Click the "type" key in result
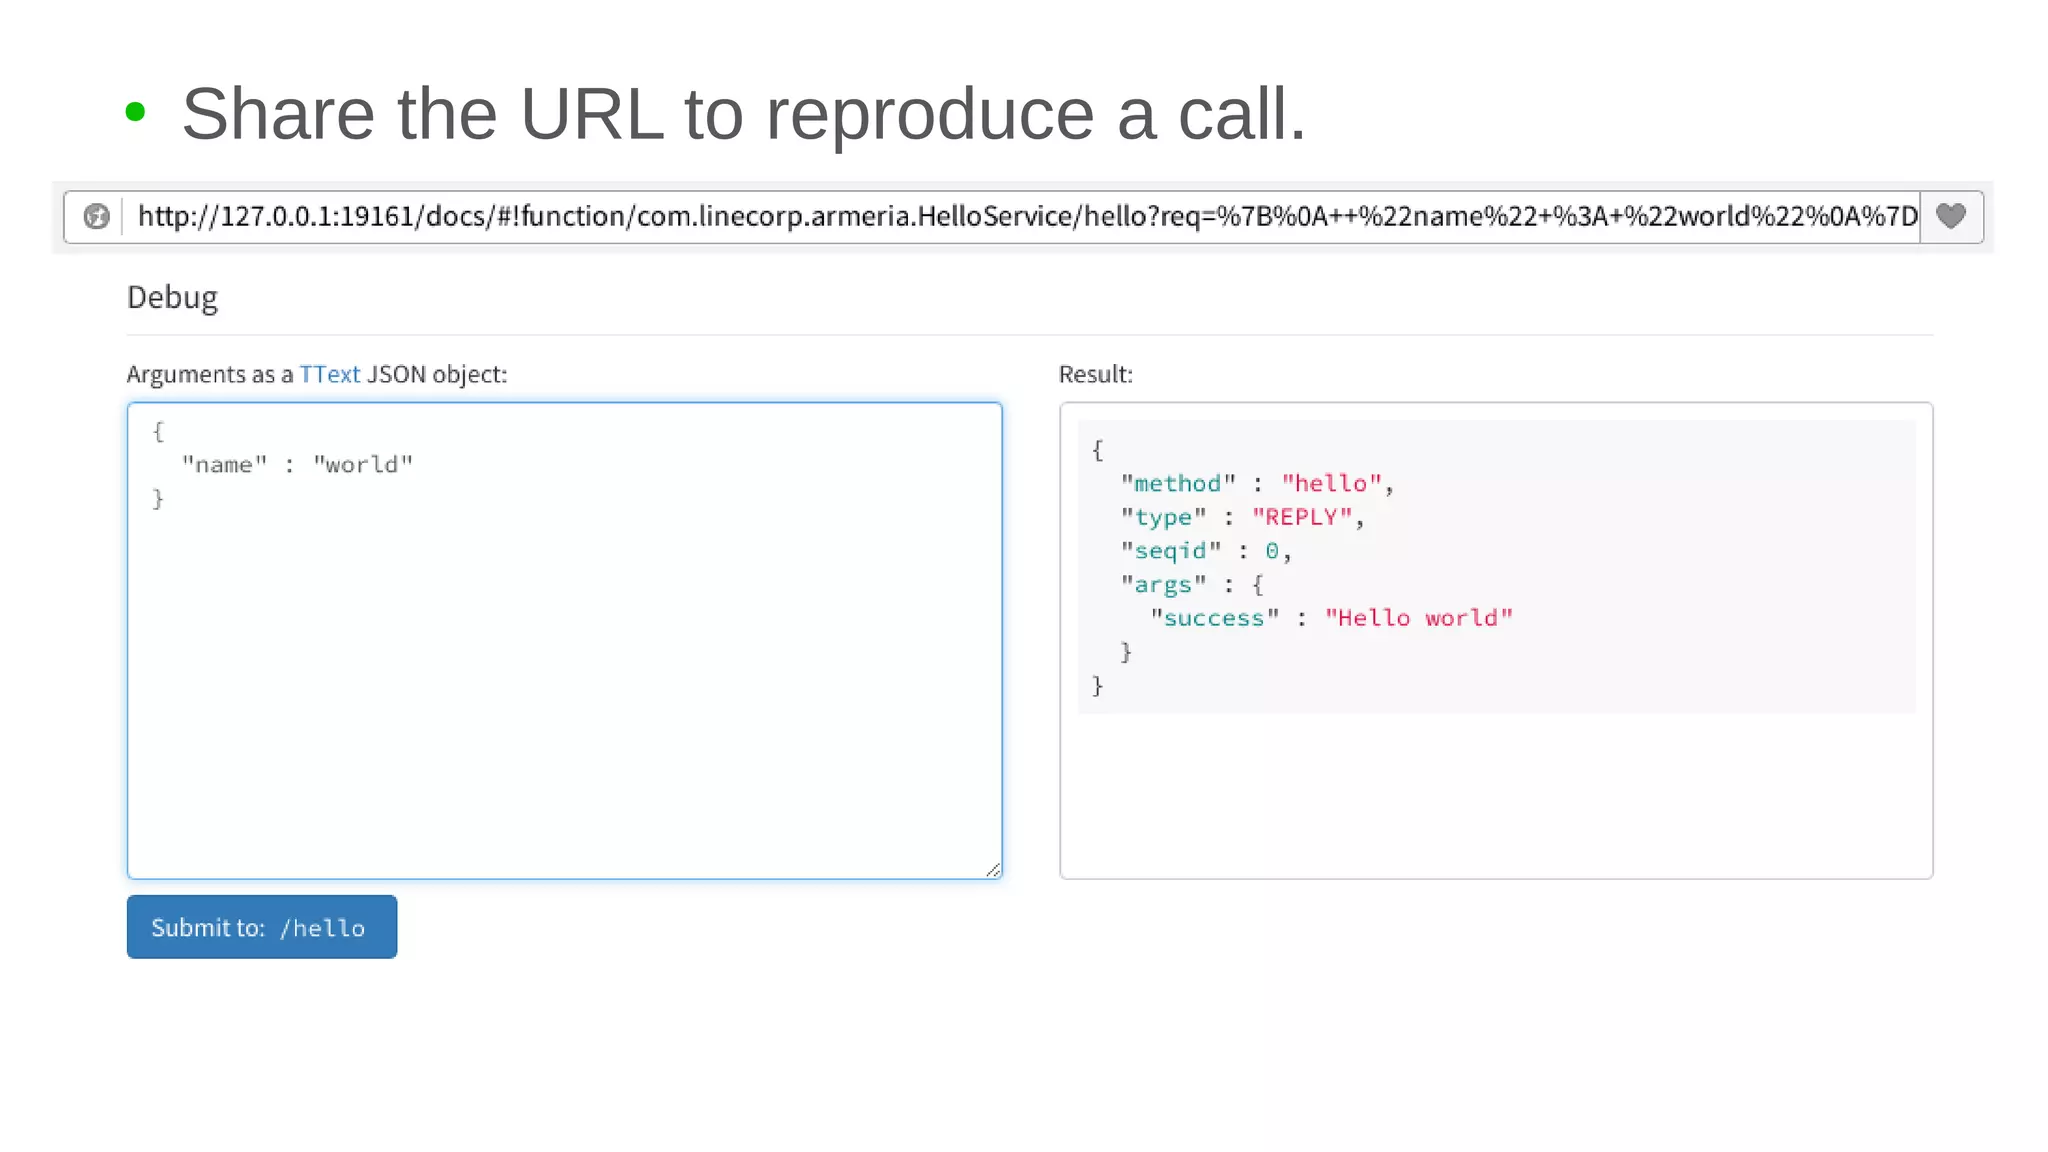Image resolution: width=2048 pixels, height=1152 pixels. 1164,517
